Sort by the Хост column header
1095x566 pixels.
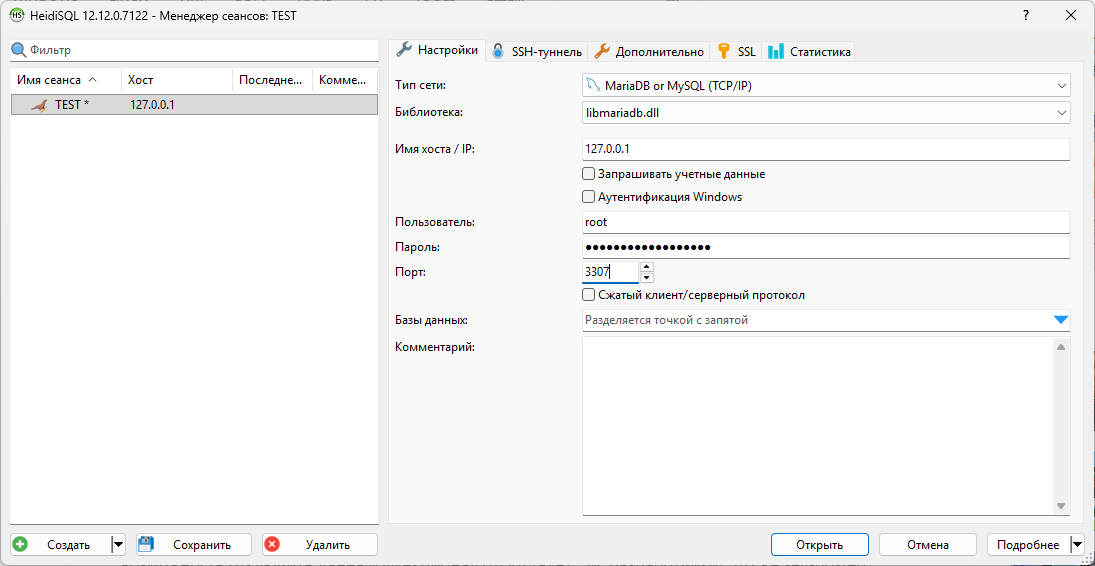tap(177, 80)
